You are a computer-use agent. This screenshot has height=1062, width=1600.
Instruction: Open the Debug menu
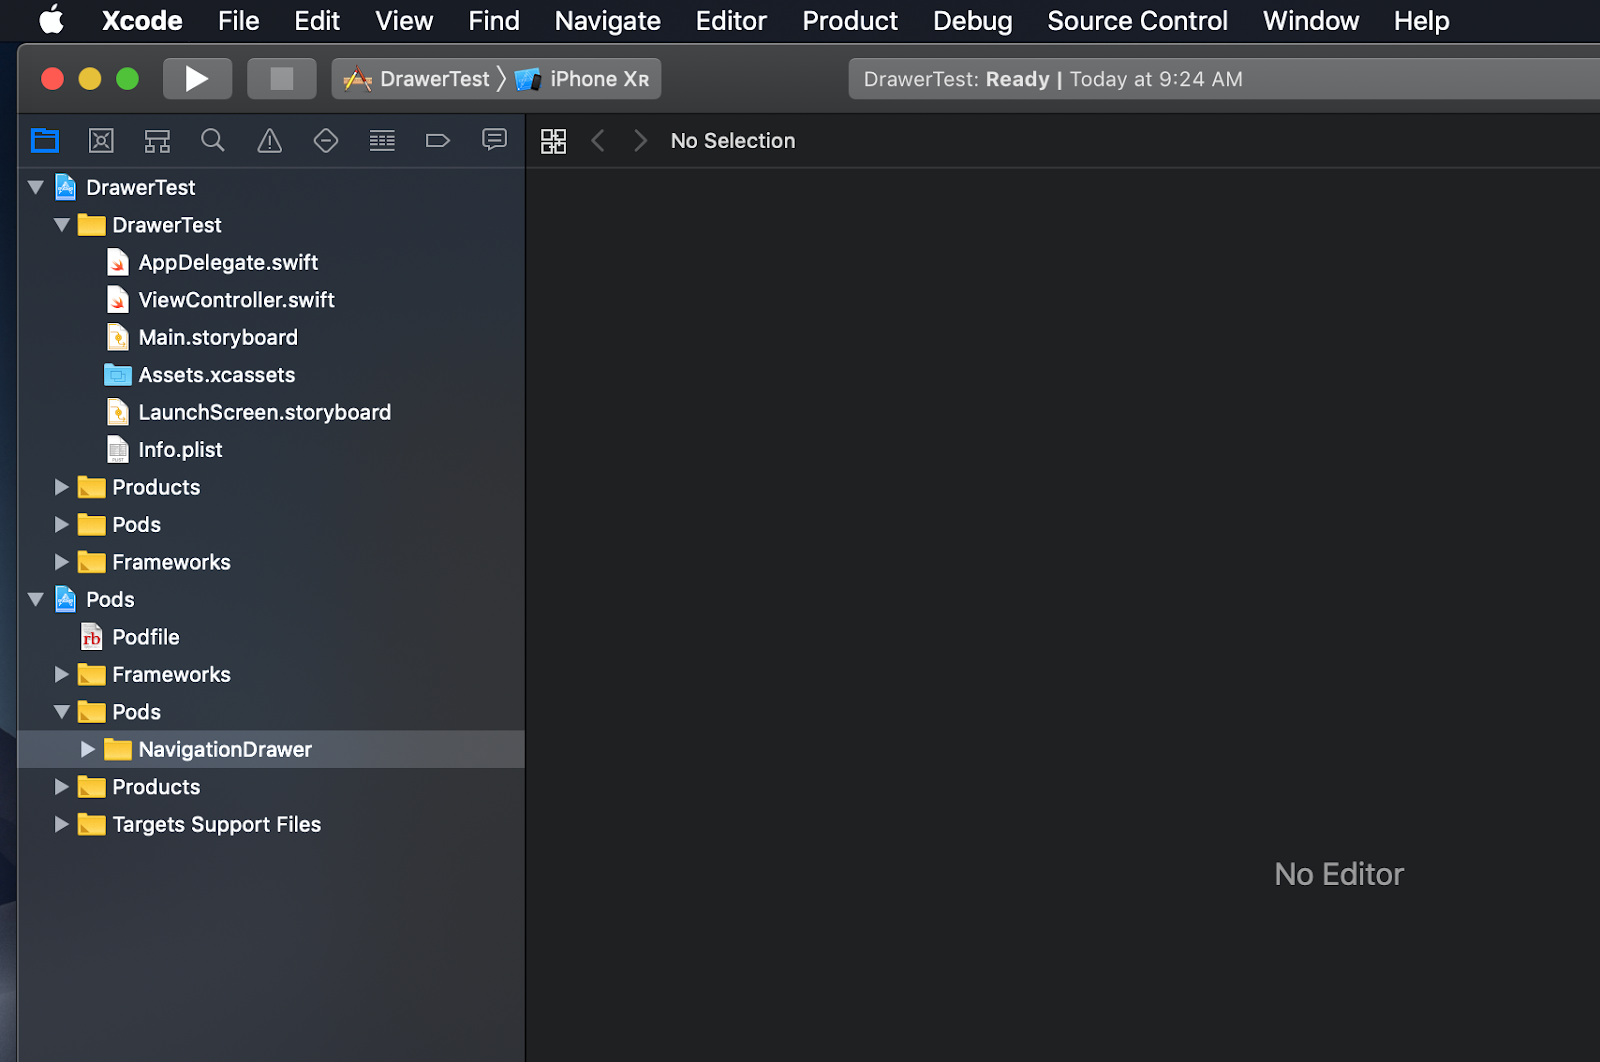pyautogui.click(x=973, y=20)
